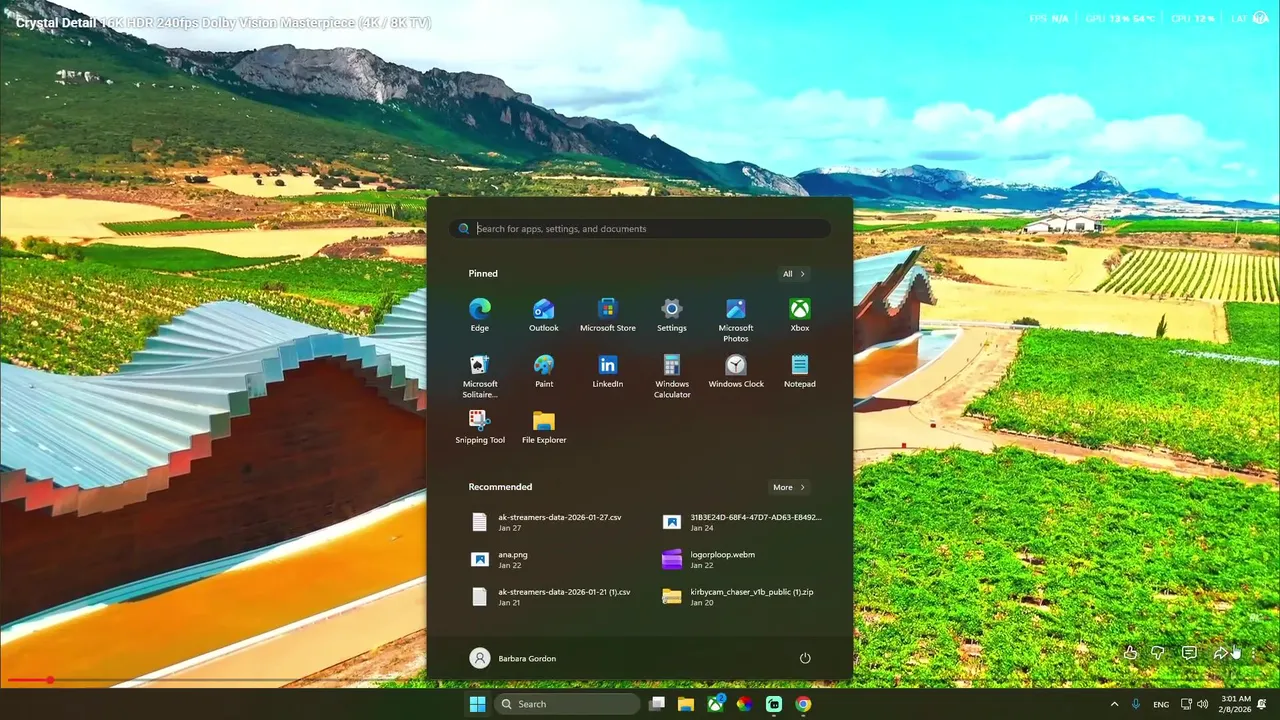
Task: Click the power button in Start menu
Action: coord(805,658)
